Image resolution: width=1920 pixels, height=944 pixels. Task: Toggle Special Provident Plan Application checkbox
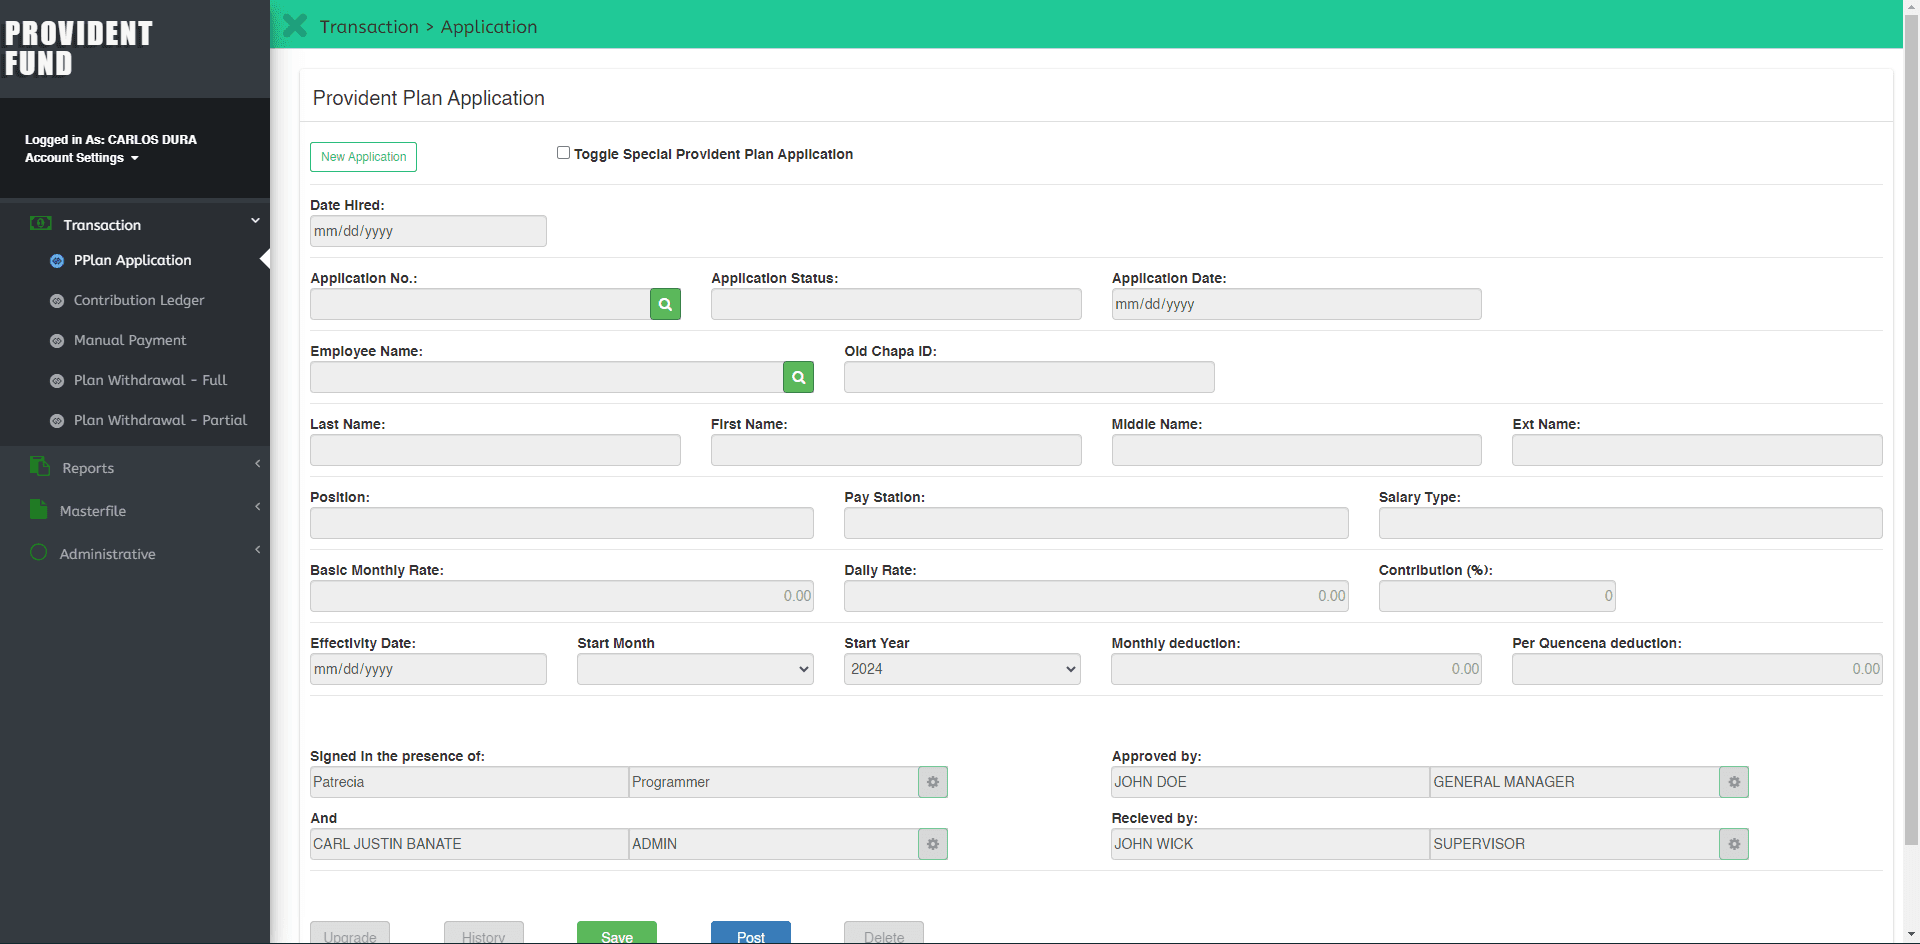coord(563,153)
